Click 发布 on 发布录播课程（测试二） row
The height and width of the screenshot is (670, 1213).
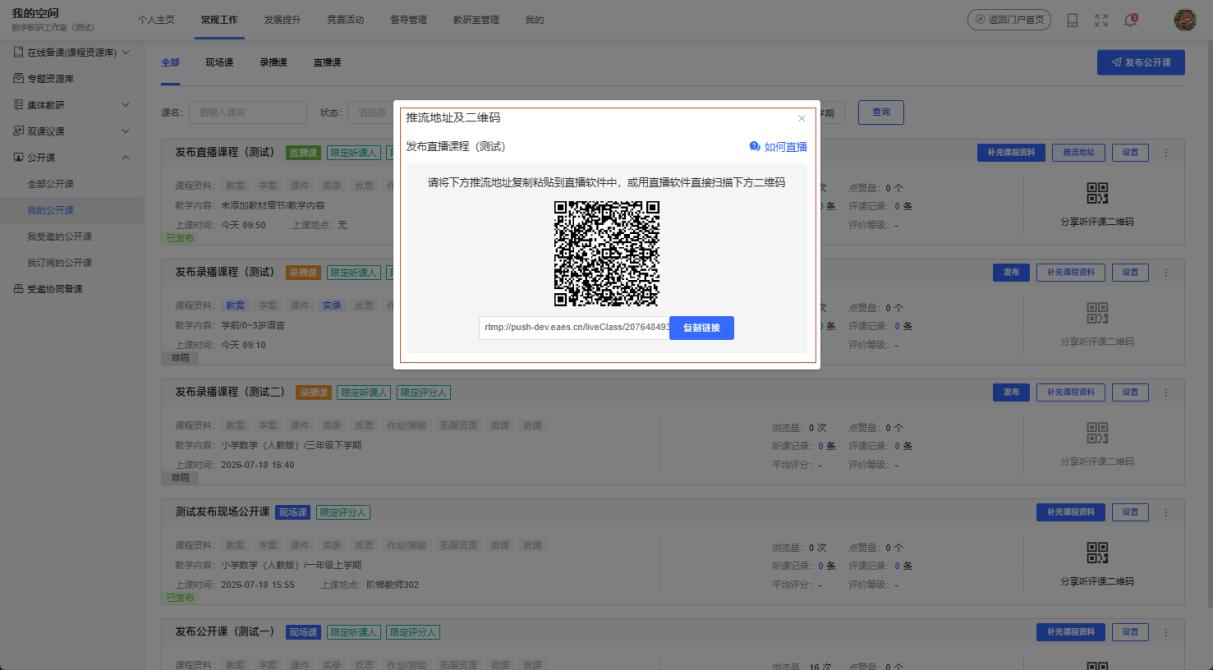click(1010, 392)
